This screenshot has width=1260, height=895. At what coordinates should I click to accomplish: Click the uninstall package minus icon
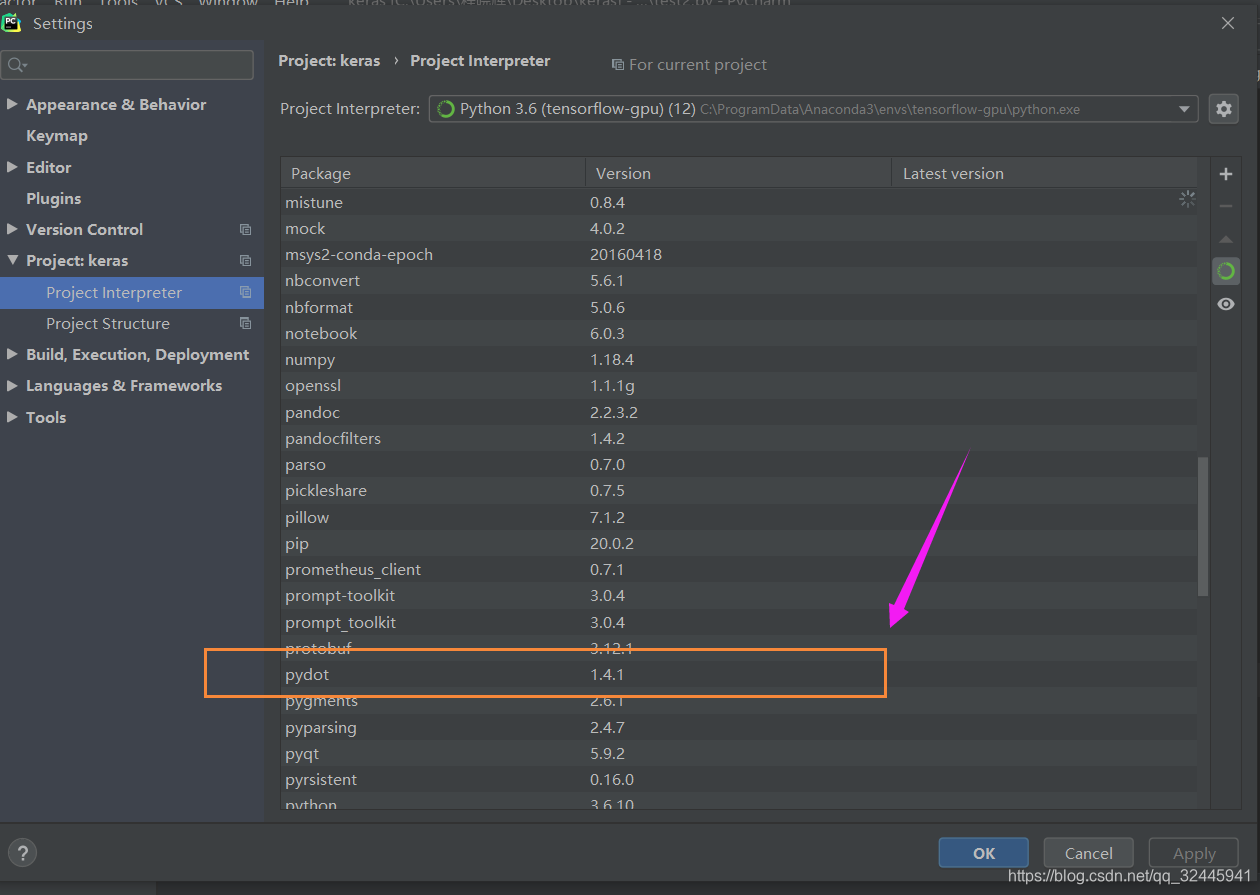coord(1226,206)
